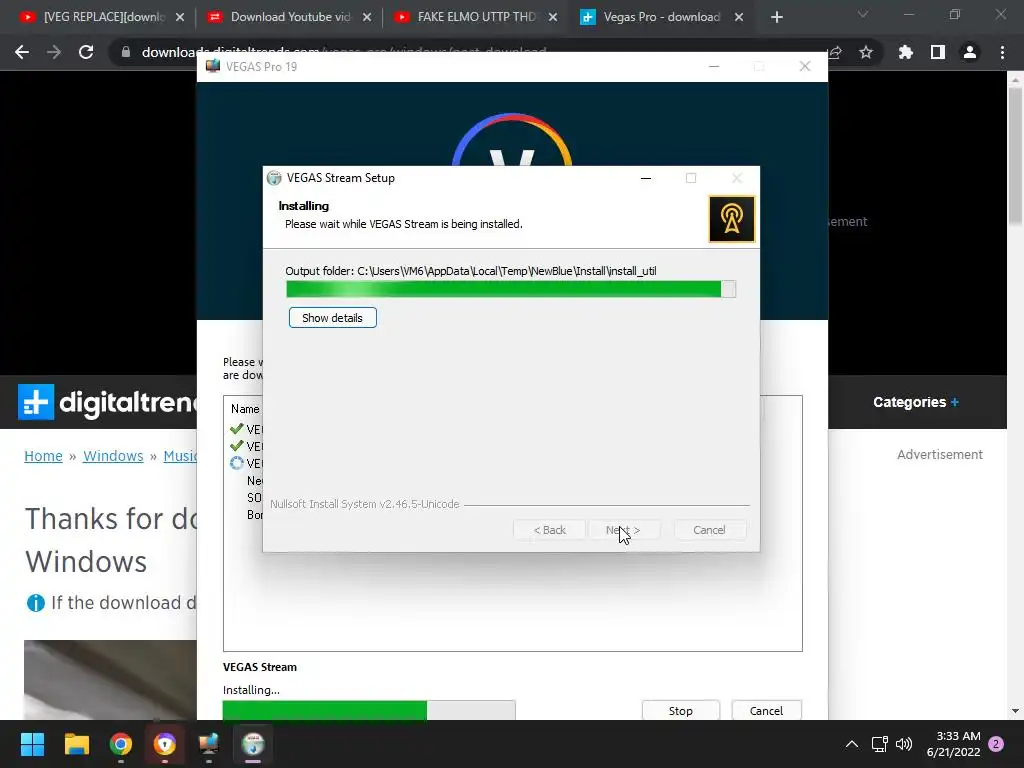
Task: Open notifications badge showing 2
Action: pos(996,744)
